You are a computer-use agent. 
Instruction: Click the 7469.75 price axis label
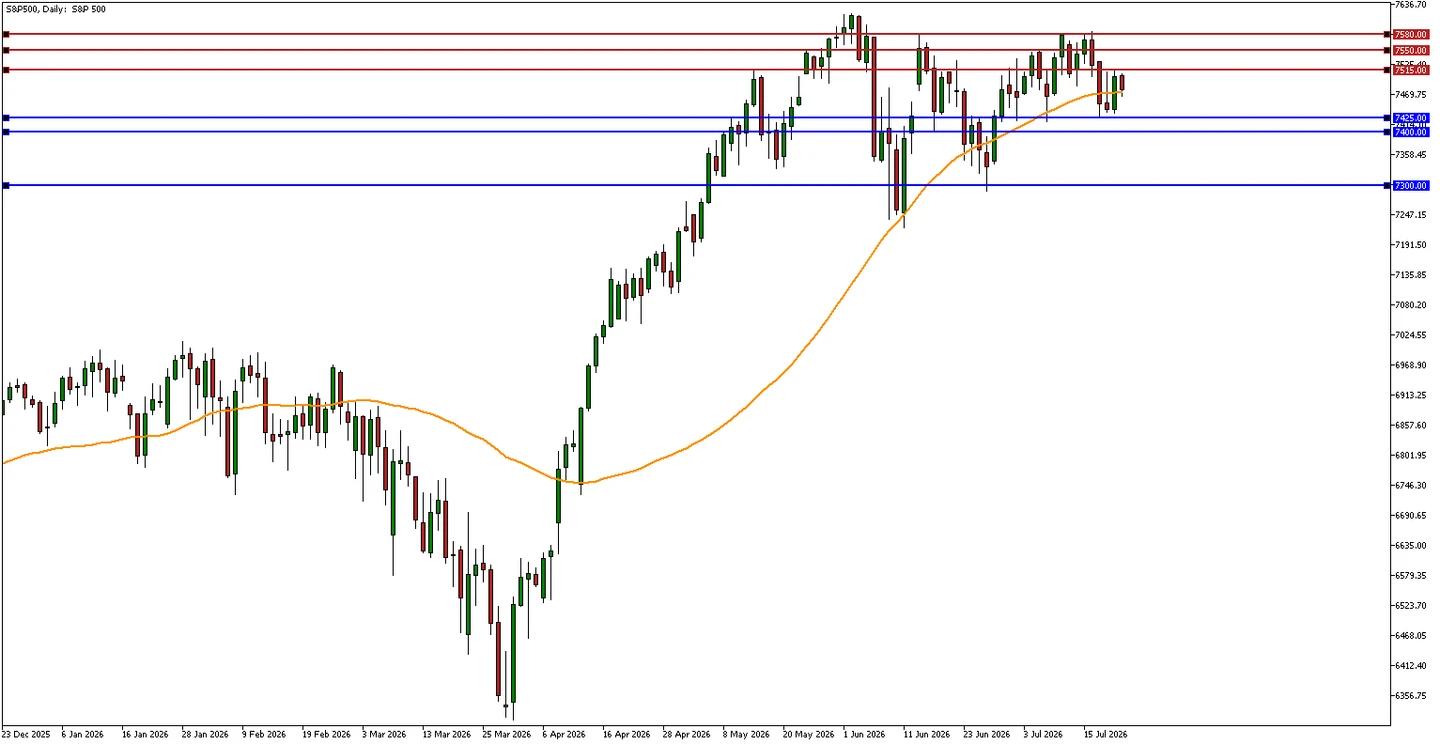1410,95
